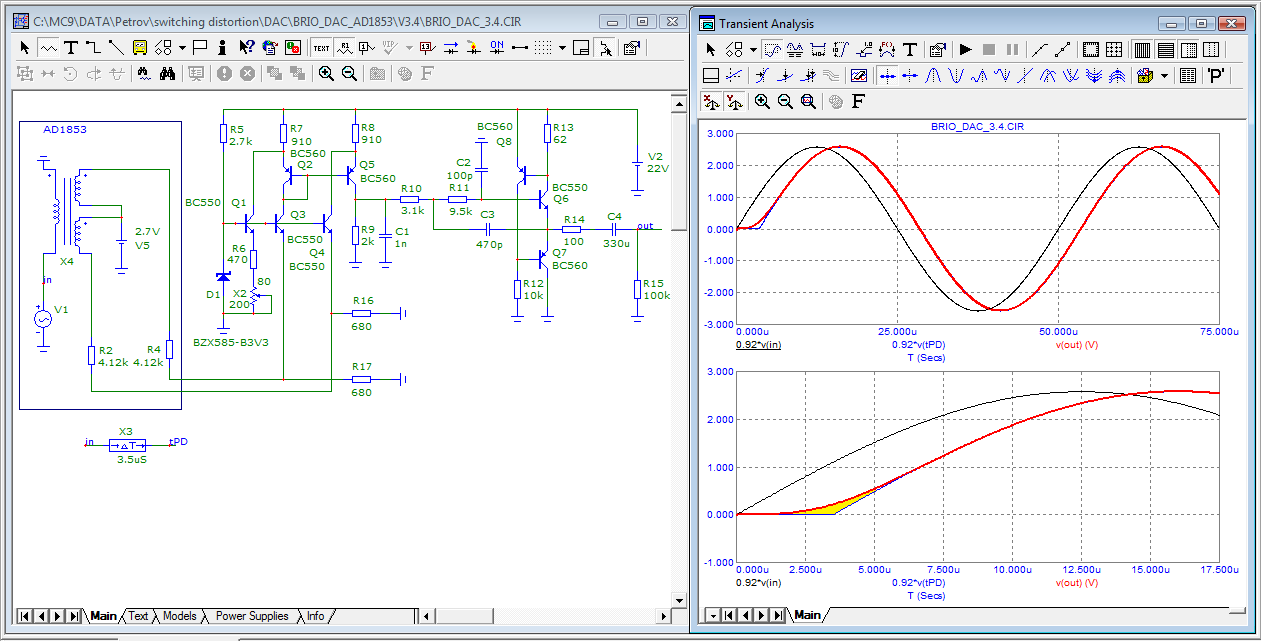Click the bold F font icon in analysis toolbar
Viewport: 1261px width, 641px height.
click(x=858, y=101)
